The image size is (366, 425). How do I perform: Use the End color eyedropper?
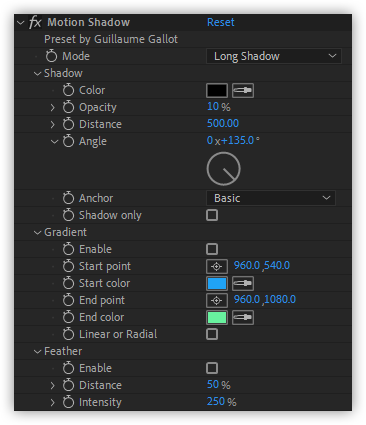243,317
